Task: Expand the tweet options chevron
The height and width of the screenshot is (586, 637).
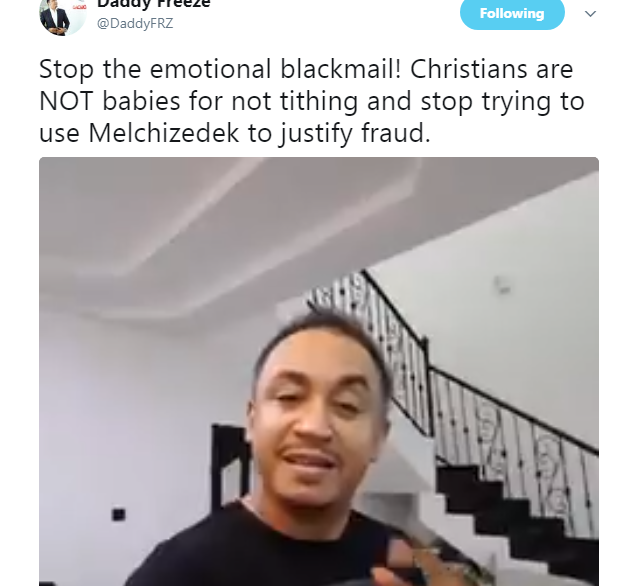Action: coord(590,13)
